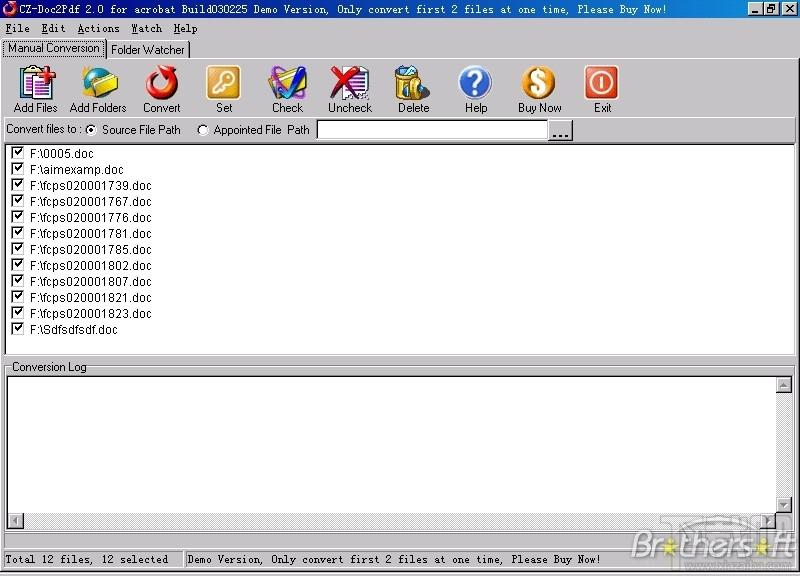Select the file name F:\fcps020001776.doc
Viewport: 800px width, 576px height.
click(91, 218)
